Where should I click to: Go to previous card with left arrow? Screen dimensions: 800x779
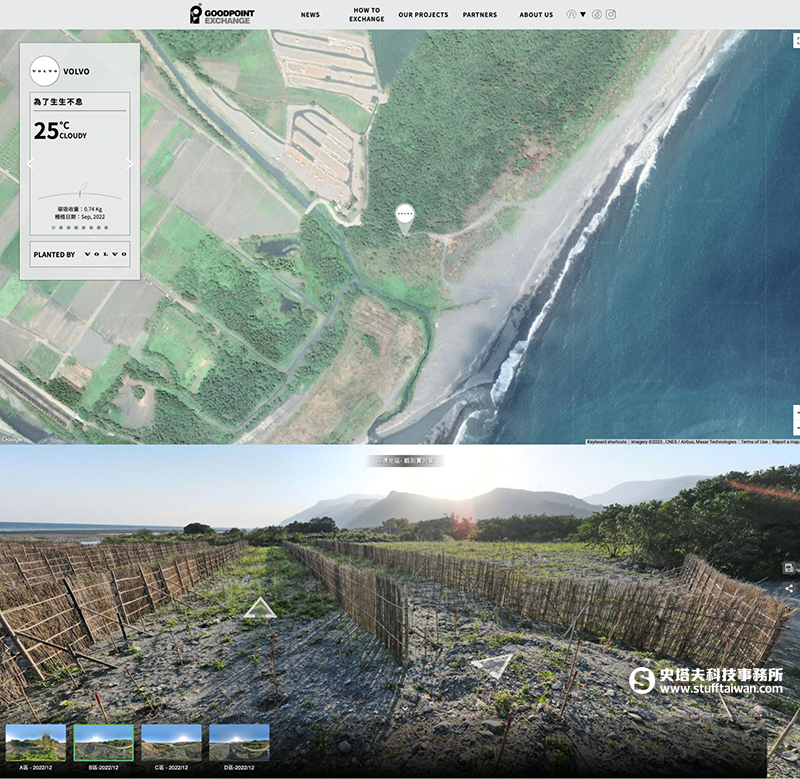point(30,164)
